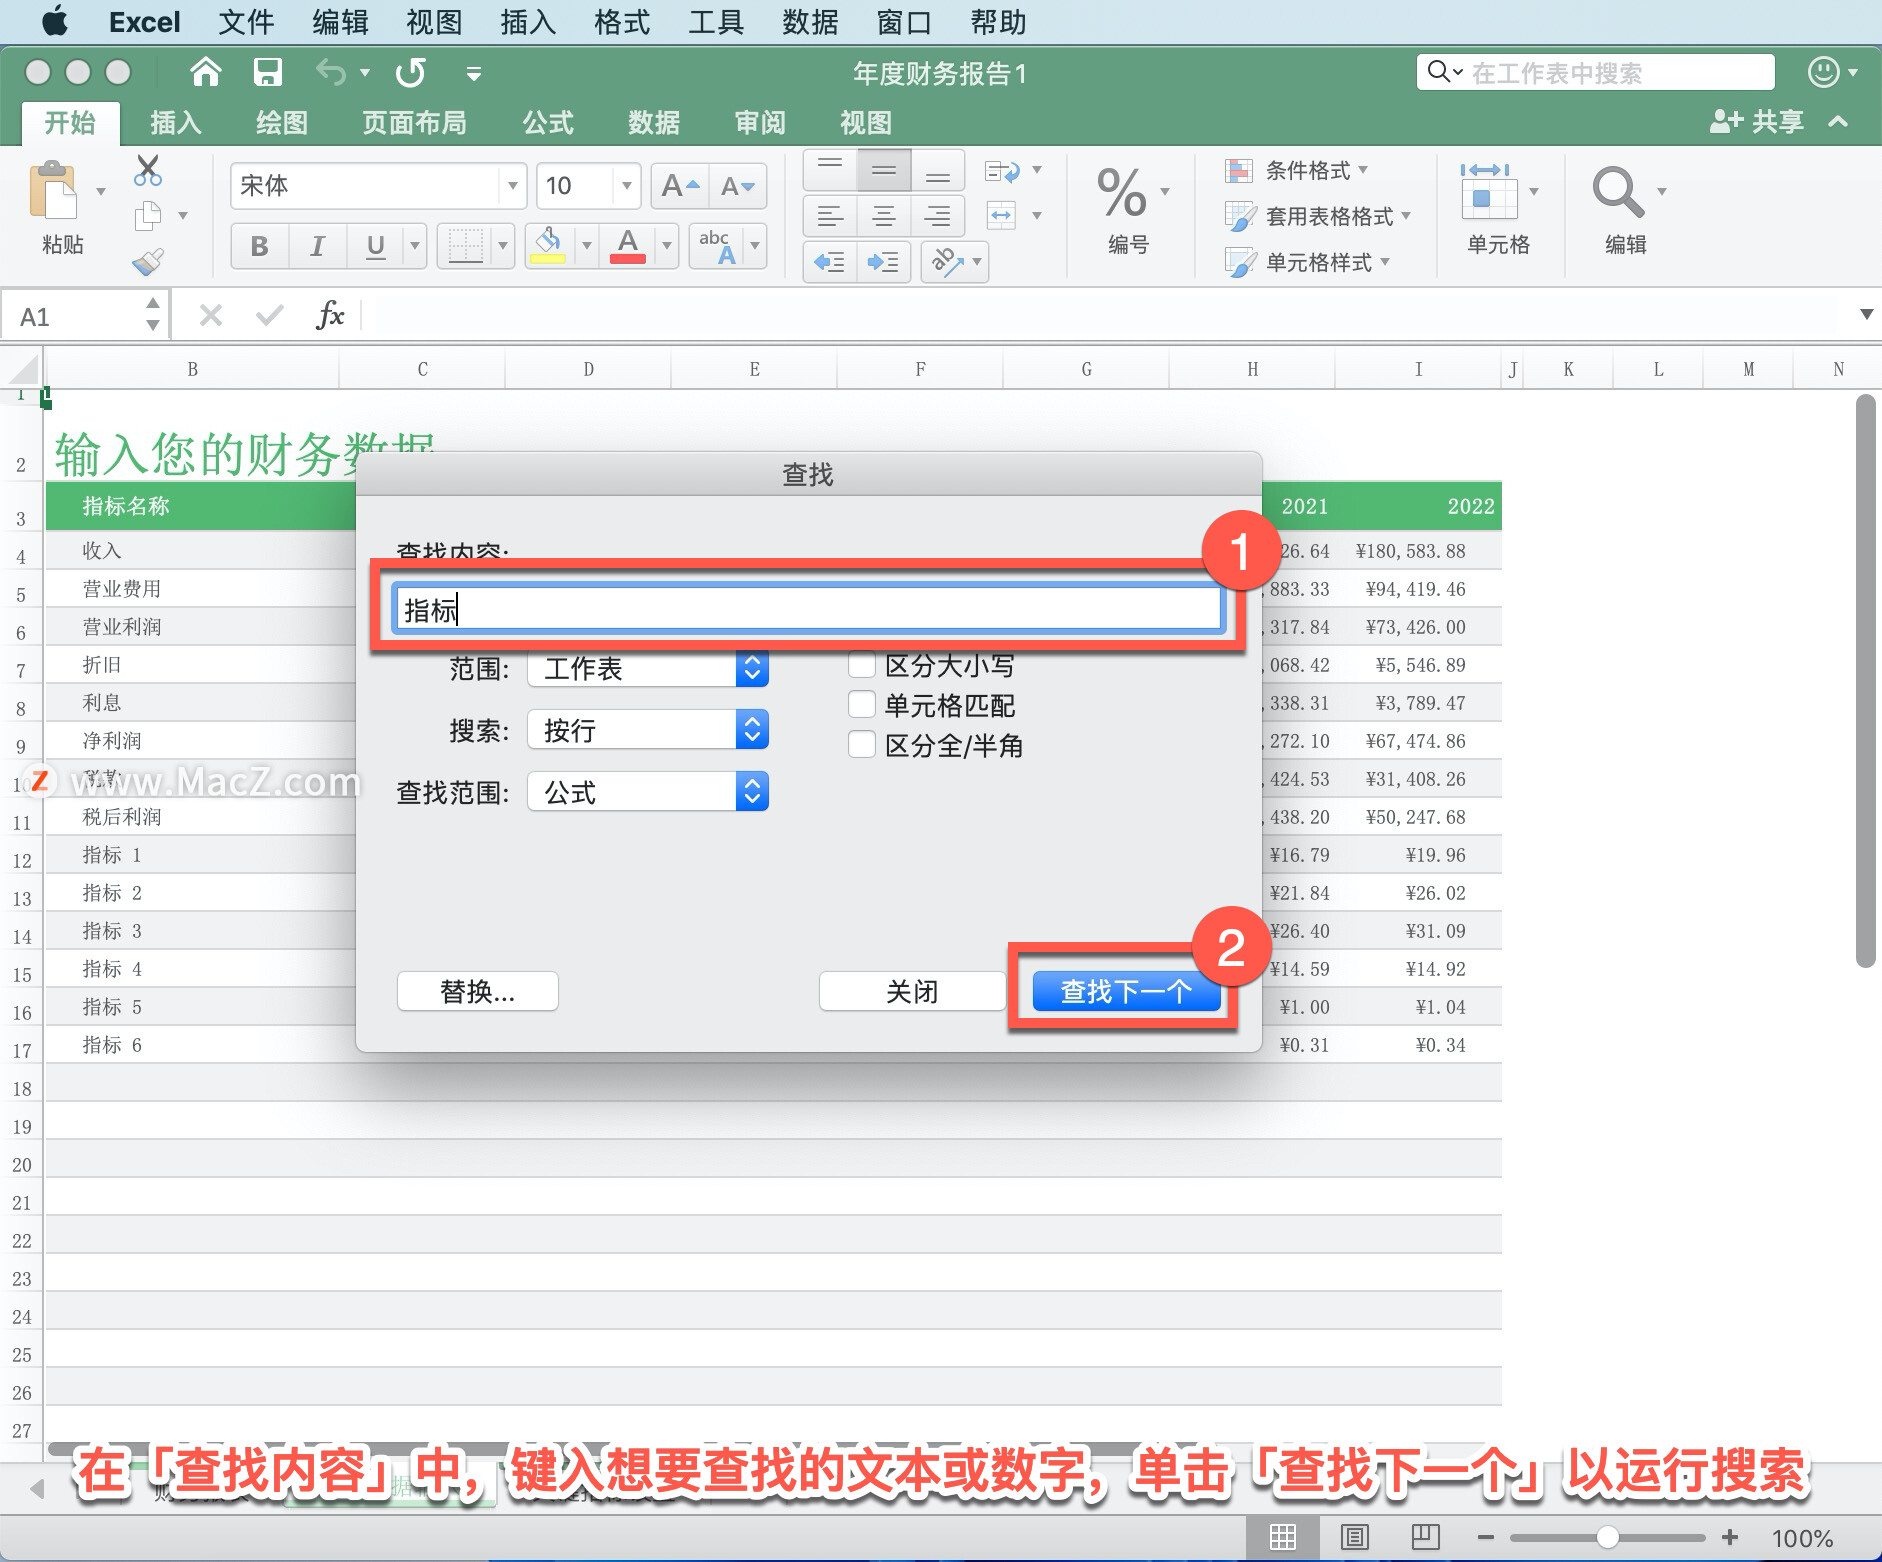Align text to middle of cell
The image size is (1882, 1562).
pyautogui.click(x=884, y=171)
